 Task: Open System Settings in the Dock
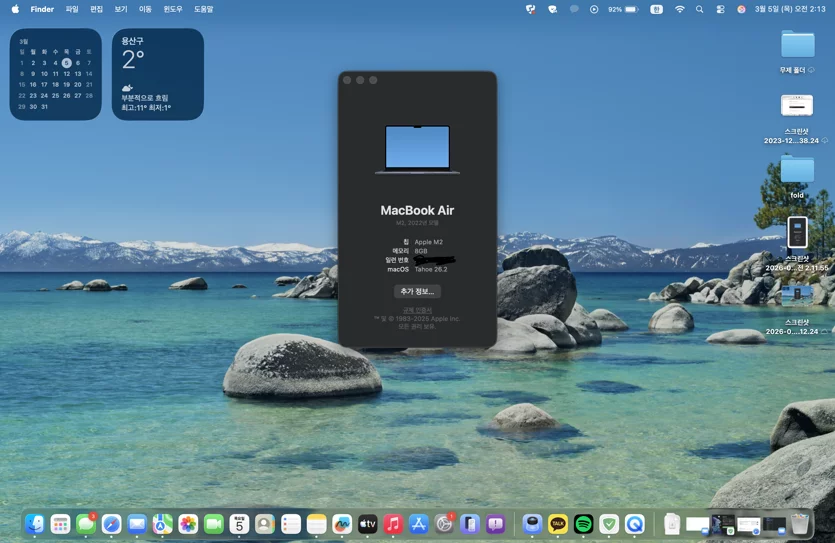(x=444, y=525)
